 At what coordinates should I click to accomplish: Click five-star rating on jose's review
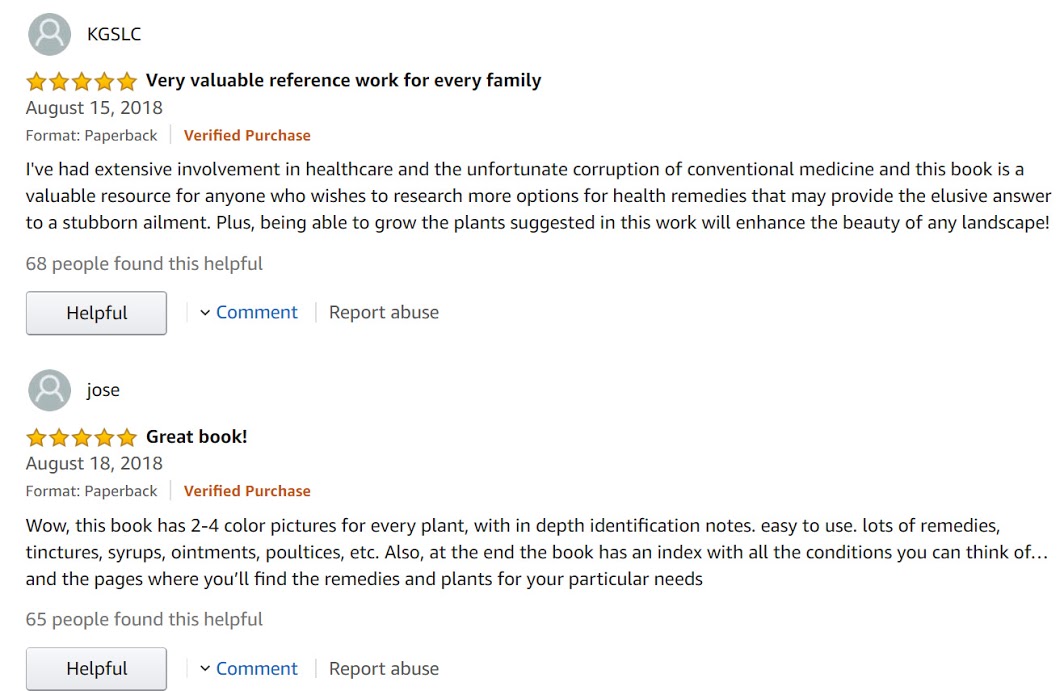coord(81,438)
